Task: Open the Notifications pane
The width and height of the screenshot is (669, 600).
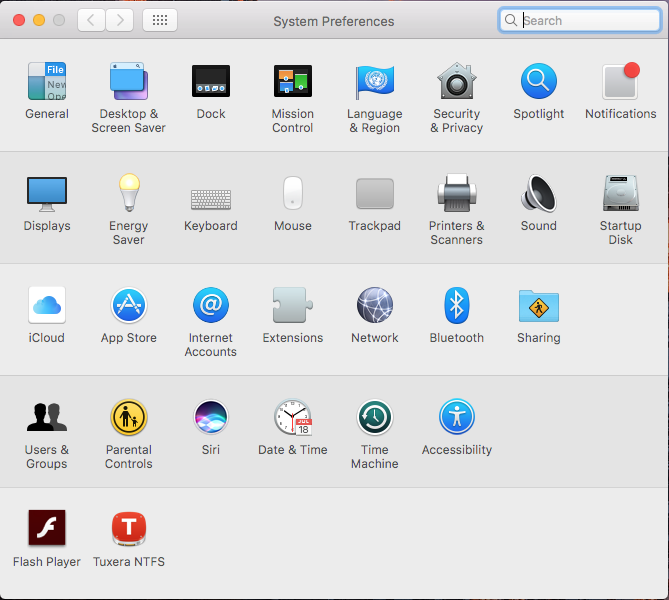Action: [620, 82]
